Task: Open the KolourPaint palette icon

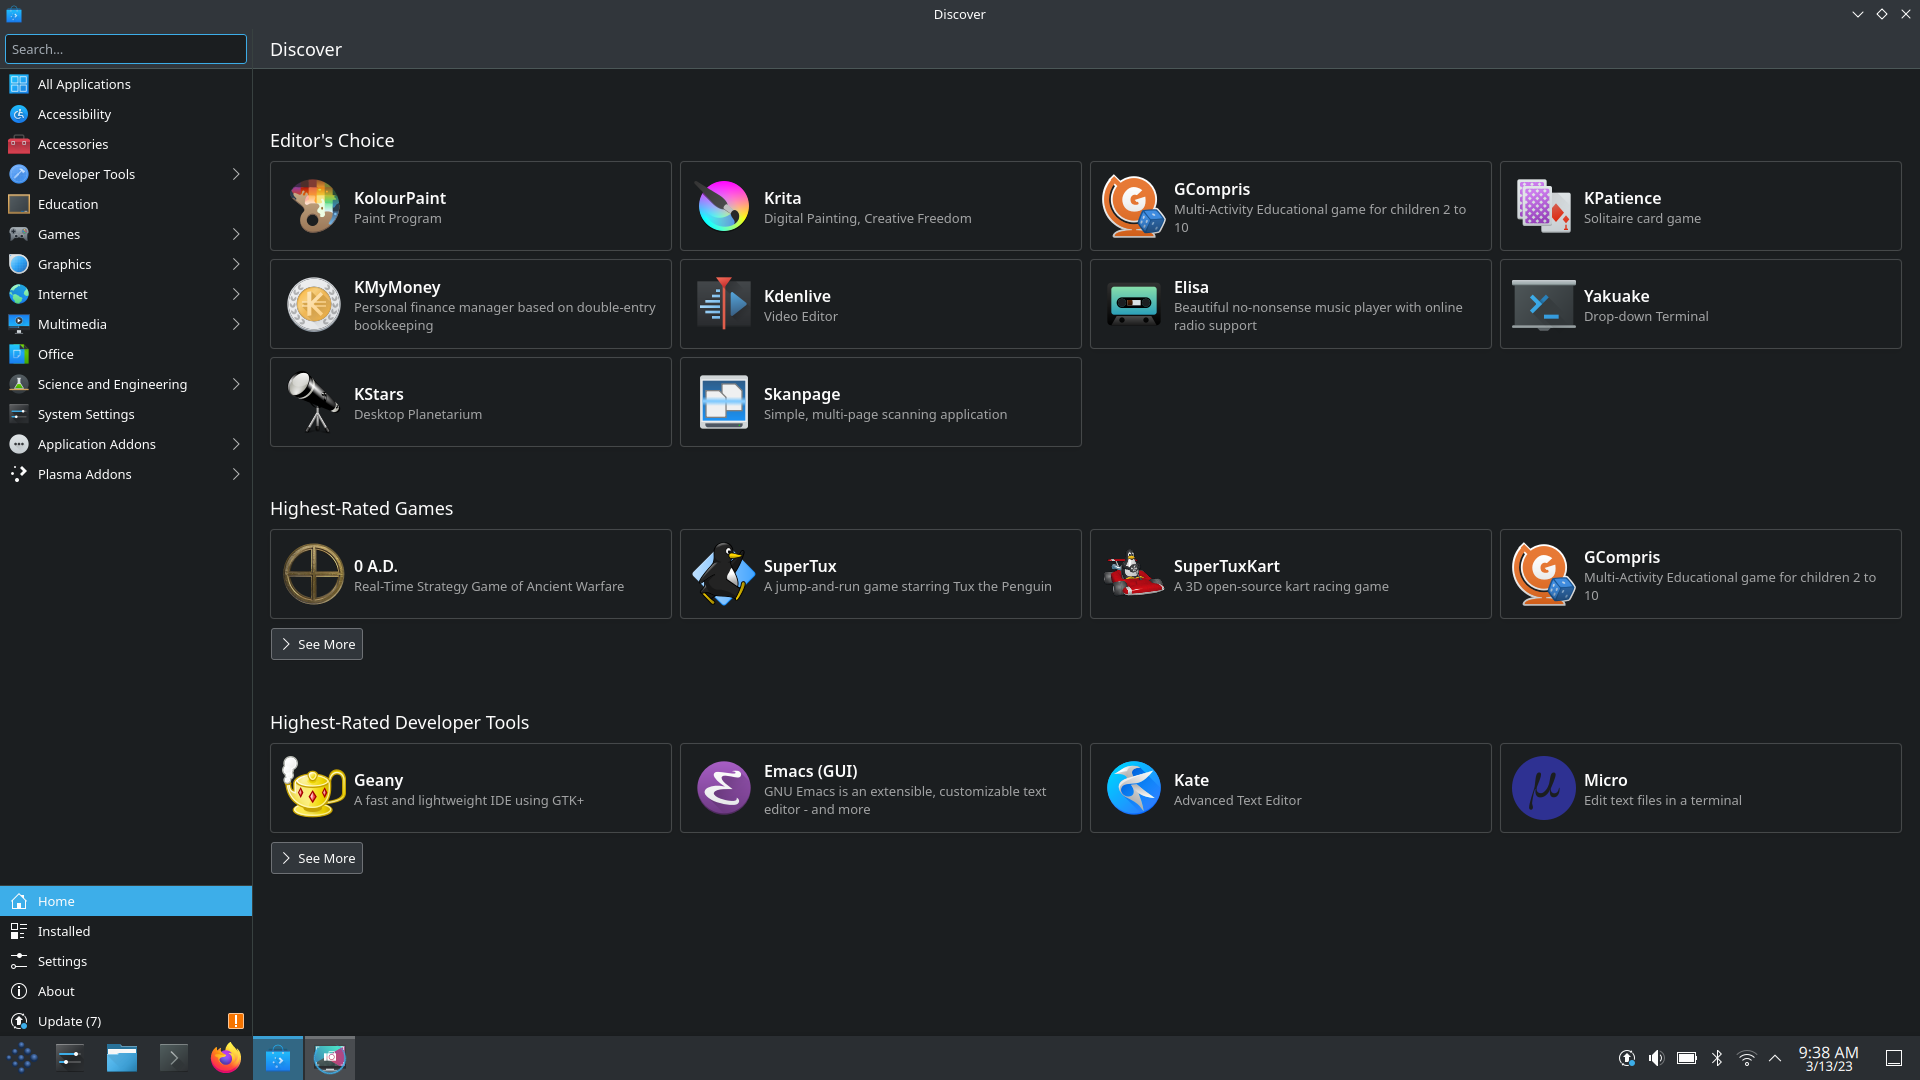Action: pyautogui.click(x=314, y=206)
